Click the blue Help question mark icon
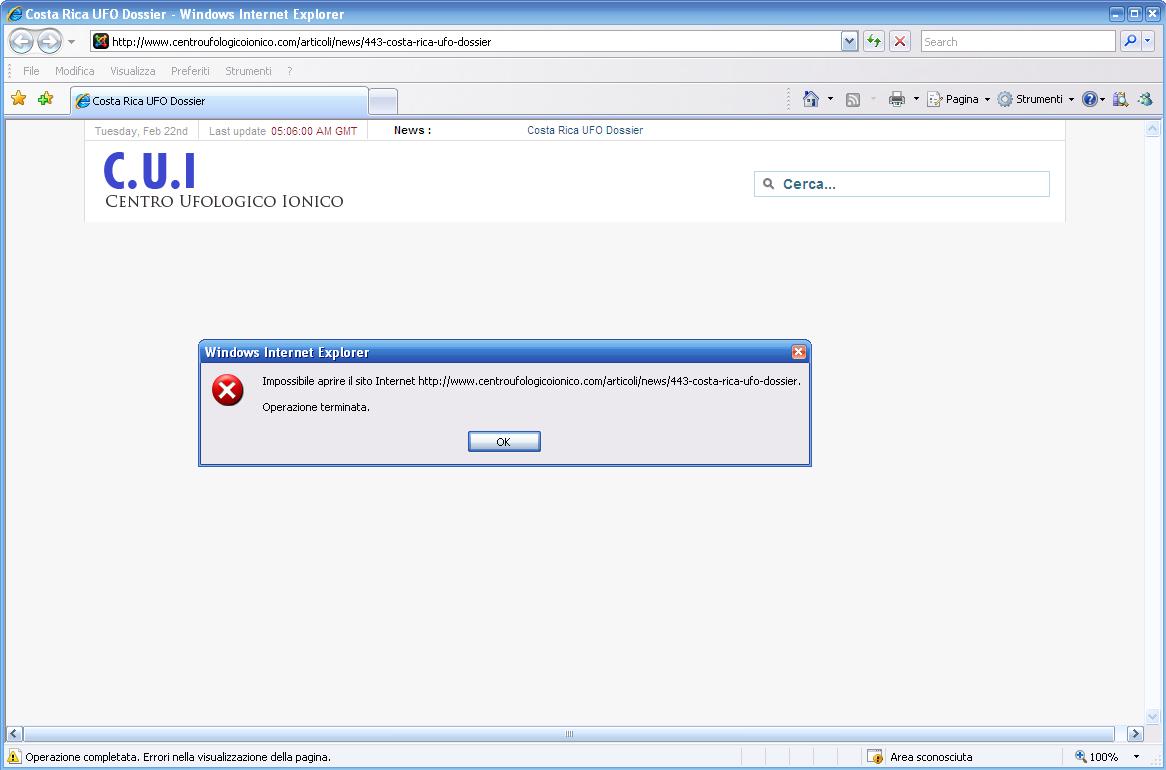This screenshot has width=1166, height=770. click(1089, 99)
